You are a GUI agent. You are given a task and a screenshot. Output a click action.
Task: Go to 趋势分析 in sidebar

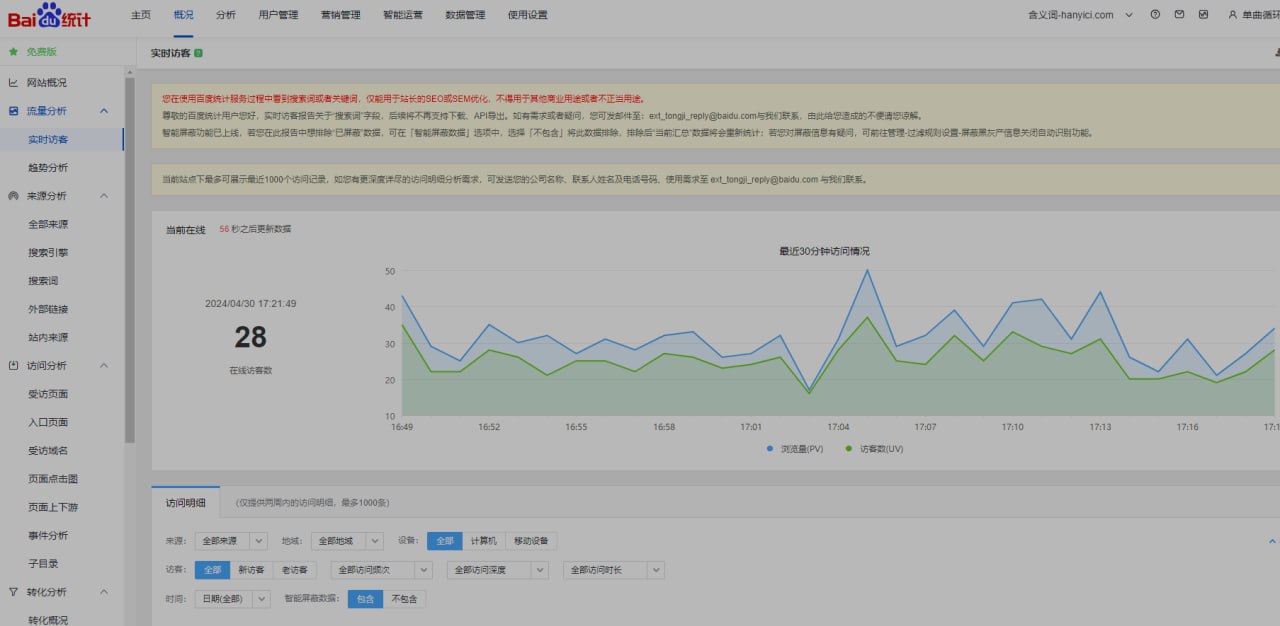point(48,168)
